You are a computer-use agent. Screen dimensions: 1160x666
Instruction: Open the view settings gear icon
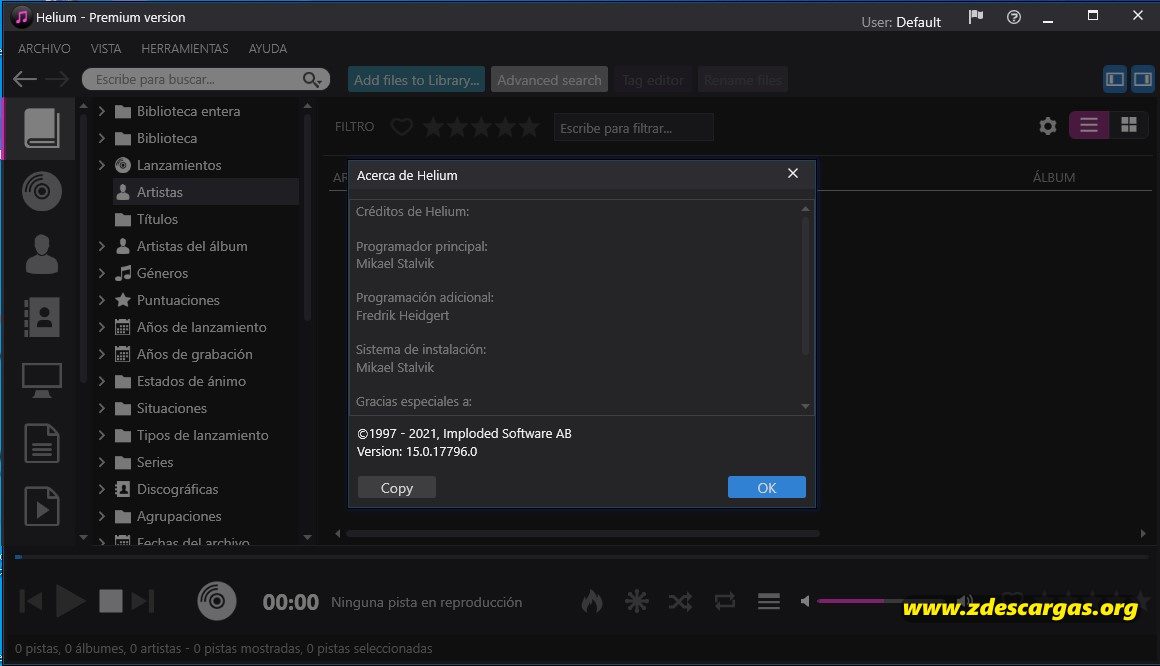pyautogui.click(x=1048, y=127)
